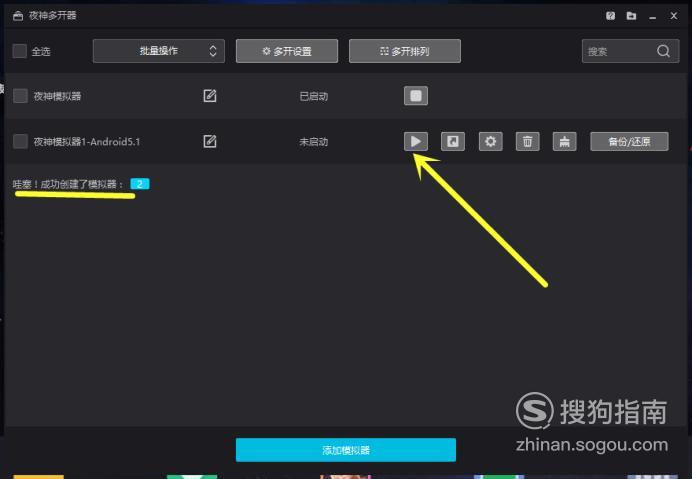Click the emulator count badge 2
The width and height of the screenshot is (692, 479).
[140, 184]
